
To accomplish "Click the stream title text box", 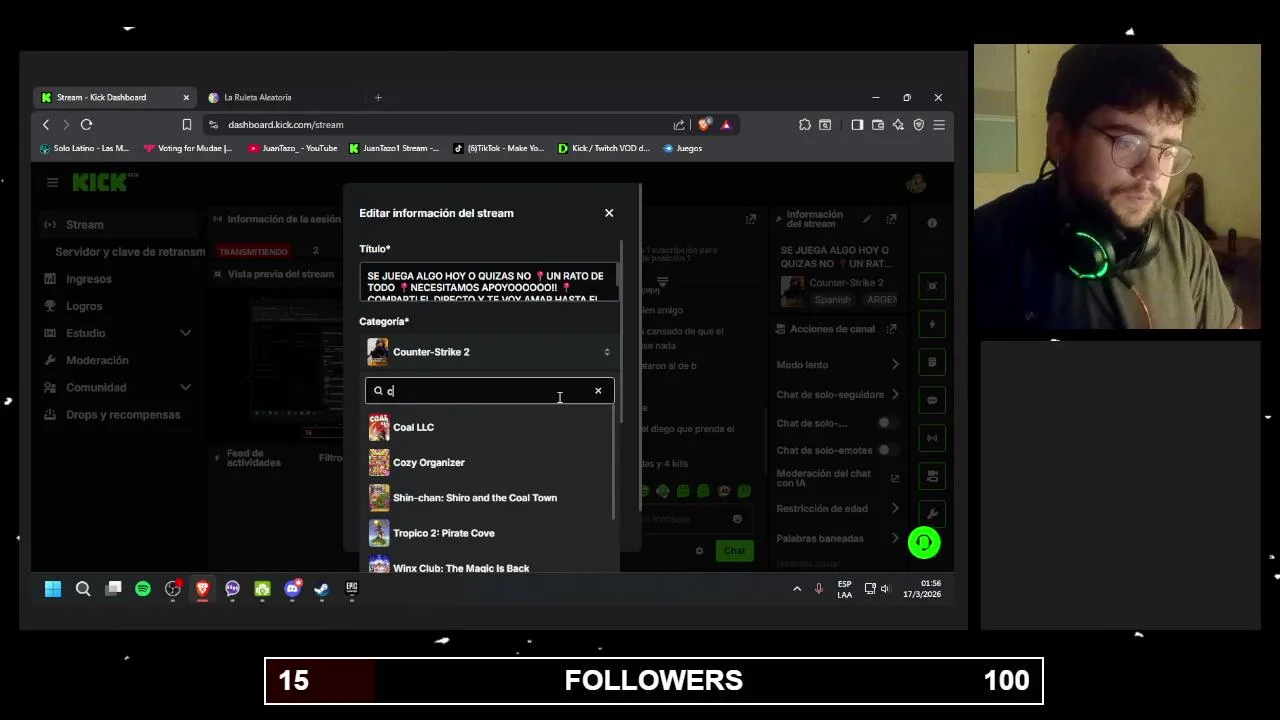I will (x=489, y=283).
